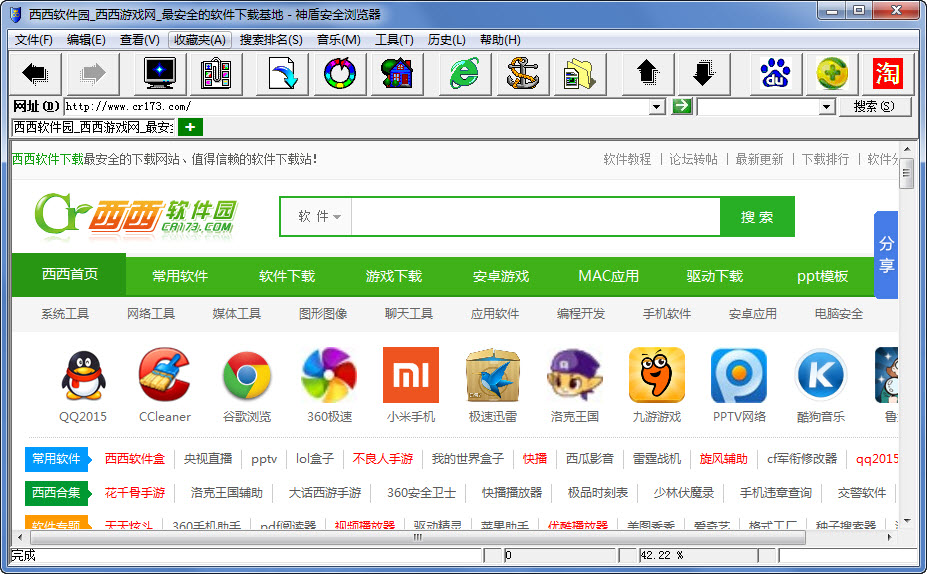927x574 pixels.
Task: Click the green 搜索 page button
Action: 757,216
